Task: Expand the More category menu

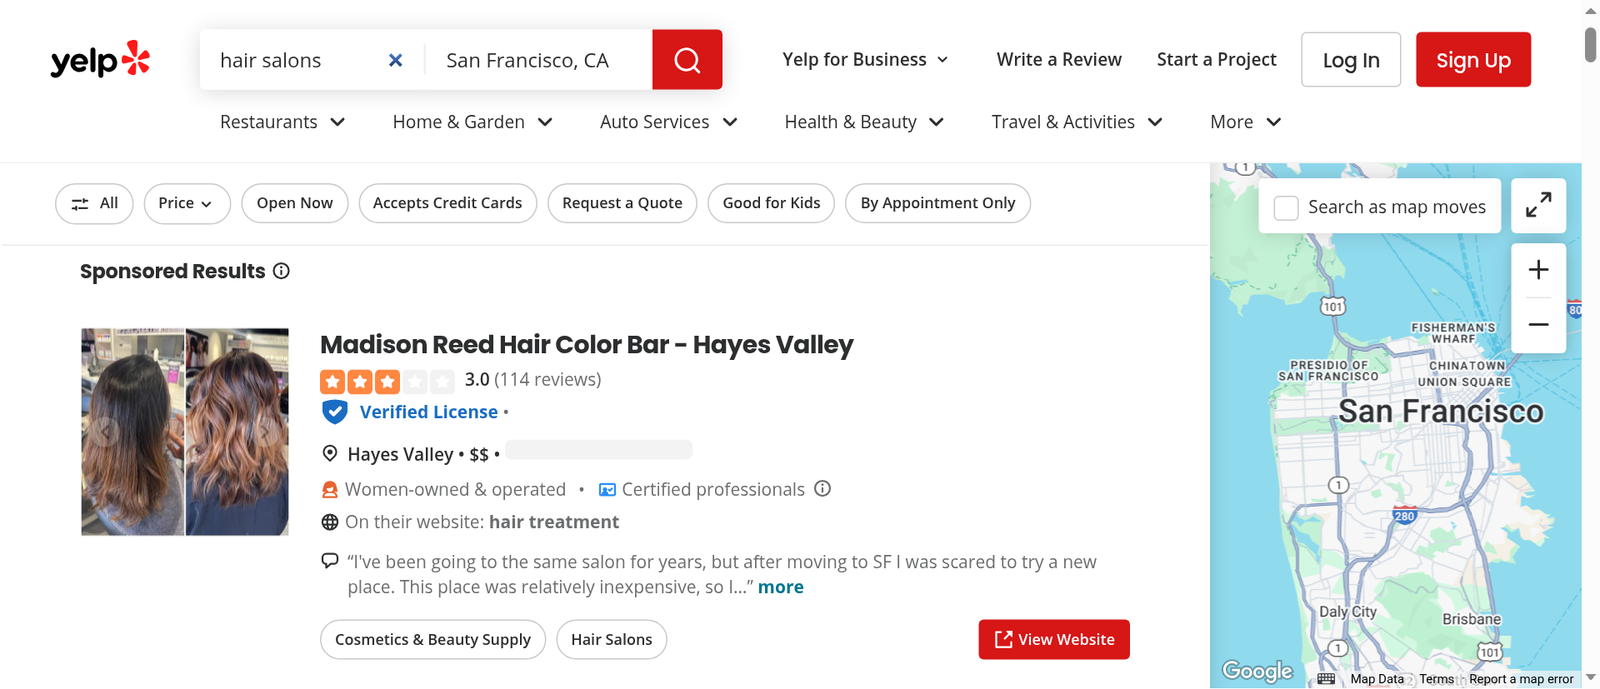Action: pos(1246,122)
